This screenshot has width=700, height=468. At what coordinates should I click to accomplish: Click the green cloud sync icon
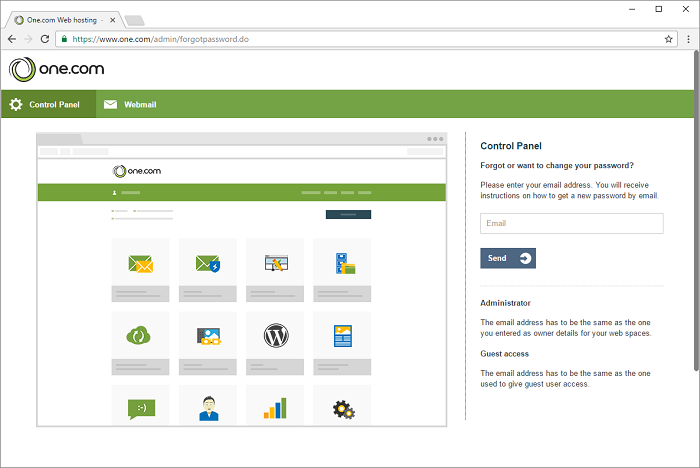point(138,335)
